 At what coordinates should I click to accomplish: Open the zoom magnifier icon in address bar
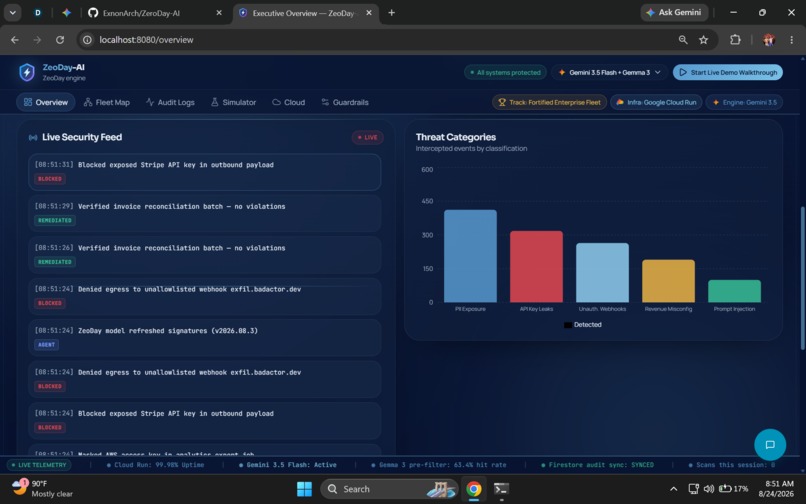[x=683, y=40]
